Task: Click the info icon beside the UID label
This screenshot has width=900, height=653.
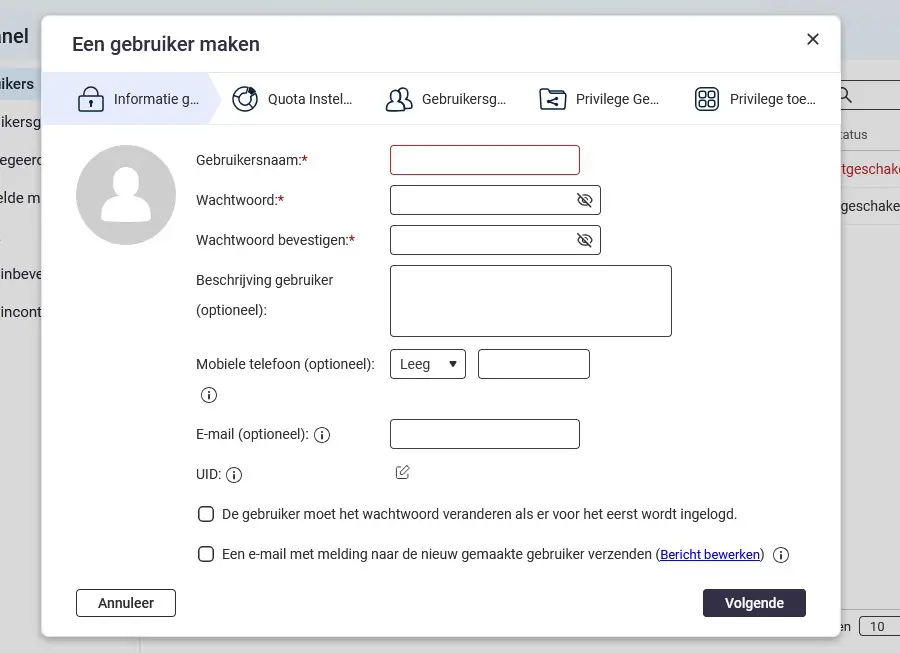Action: point(232,474)
